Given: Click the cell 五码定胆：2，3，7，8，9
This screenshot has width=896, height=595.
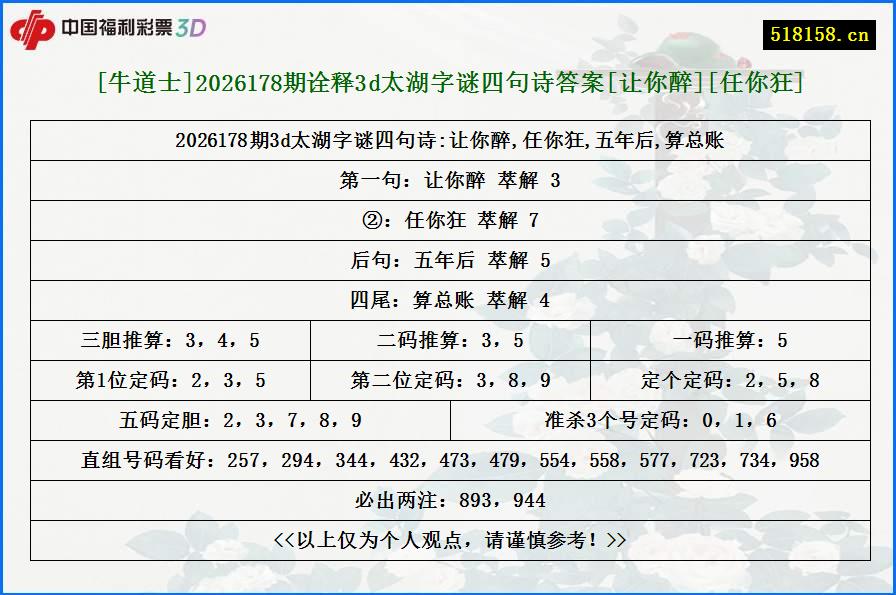Looking at the screenshot, I should (241, 421).
